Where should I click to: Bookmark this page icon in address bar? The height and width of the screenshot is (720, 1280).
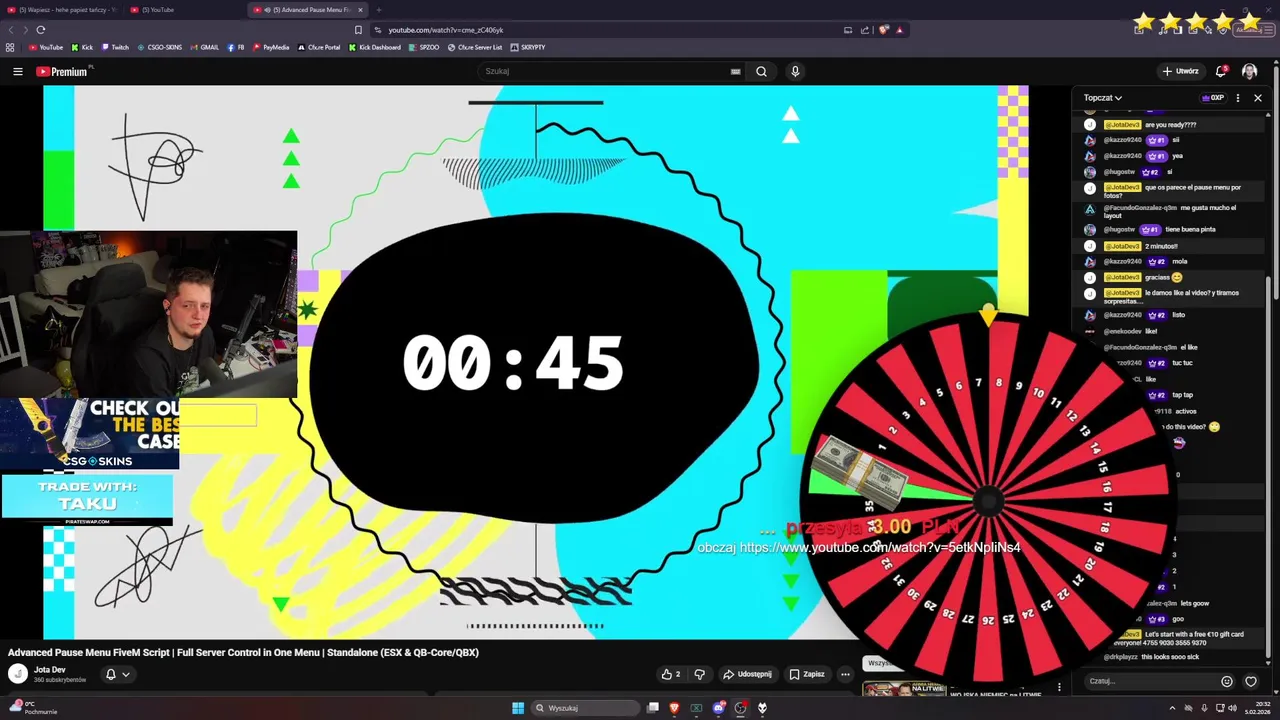pyautogui.click(x=358, y=30)
